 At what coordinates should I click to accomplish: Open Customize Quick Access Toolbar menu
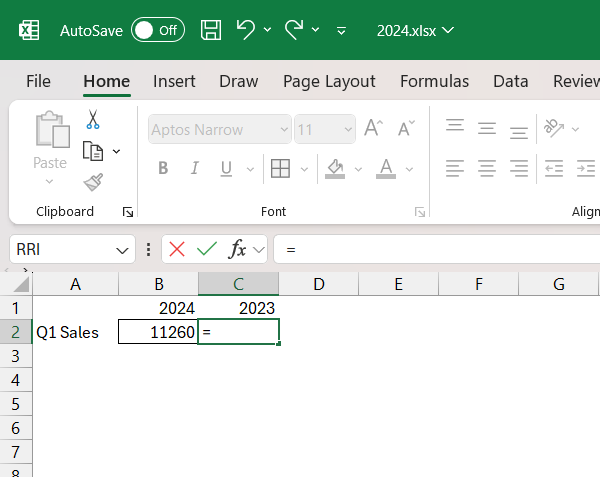click(341, 31)
